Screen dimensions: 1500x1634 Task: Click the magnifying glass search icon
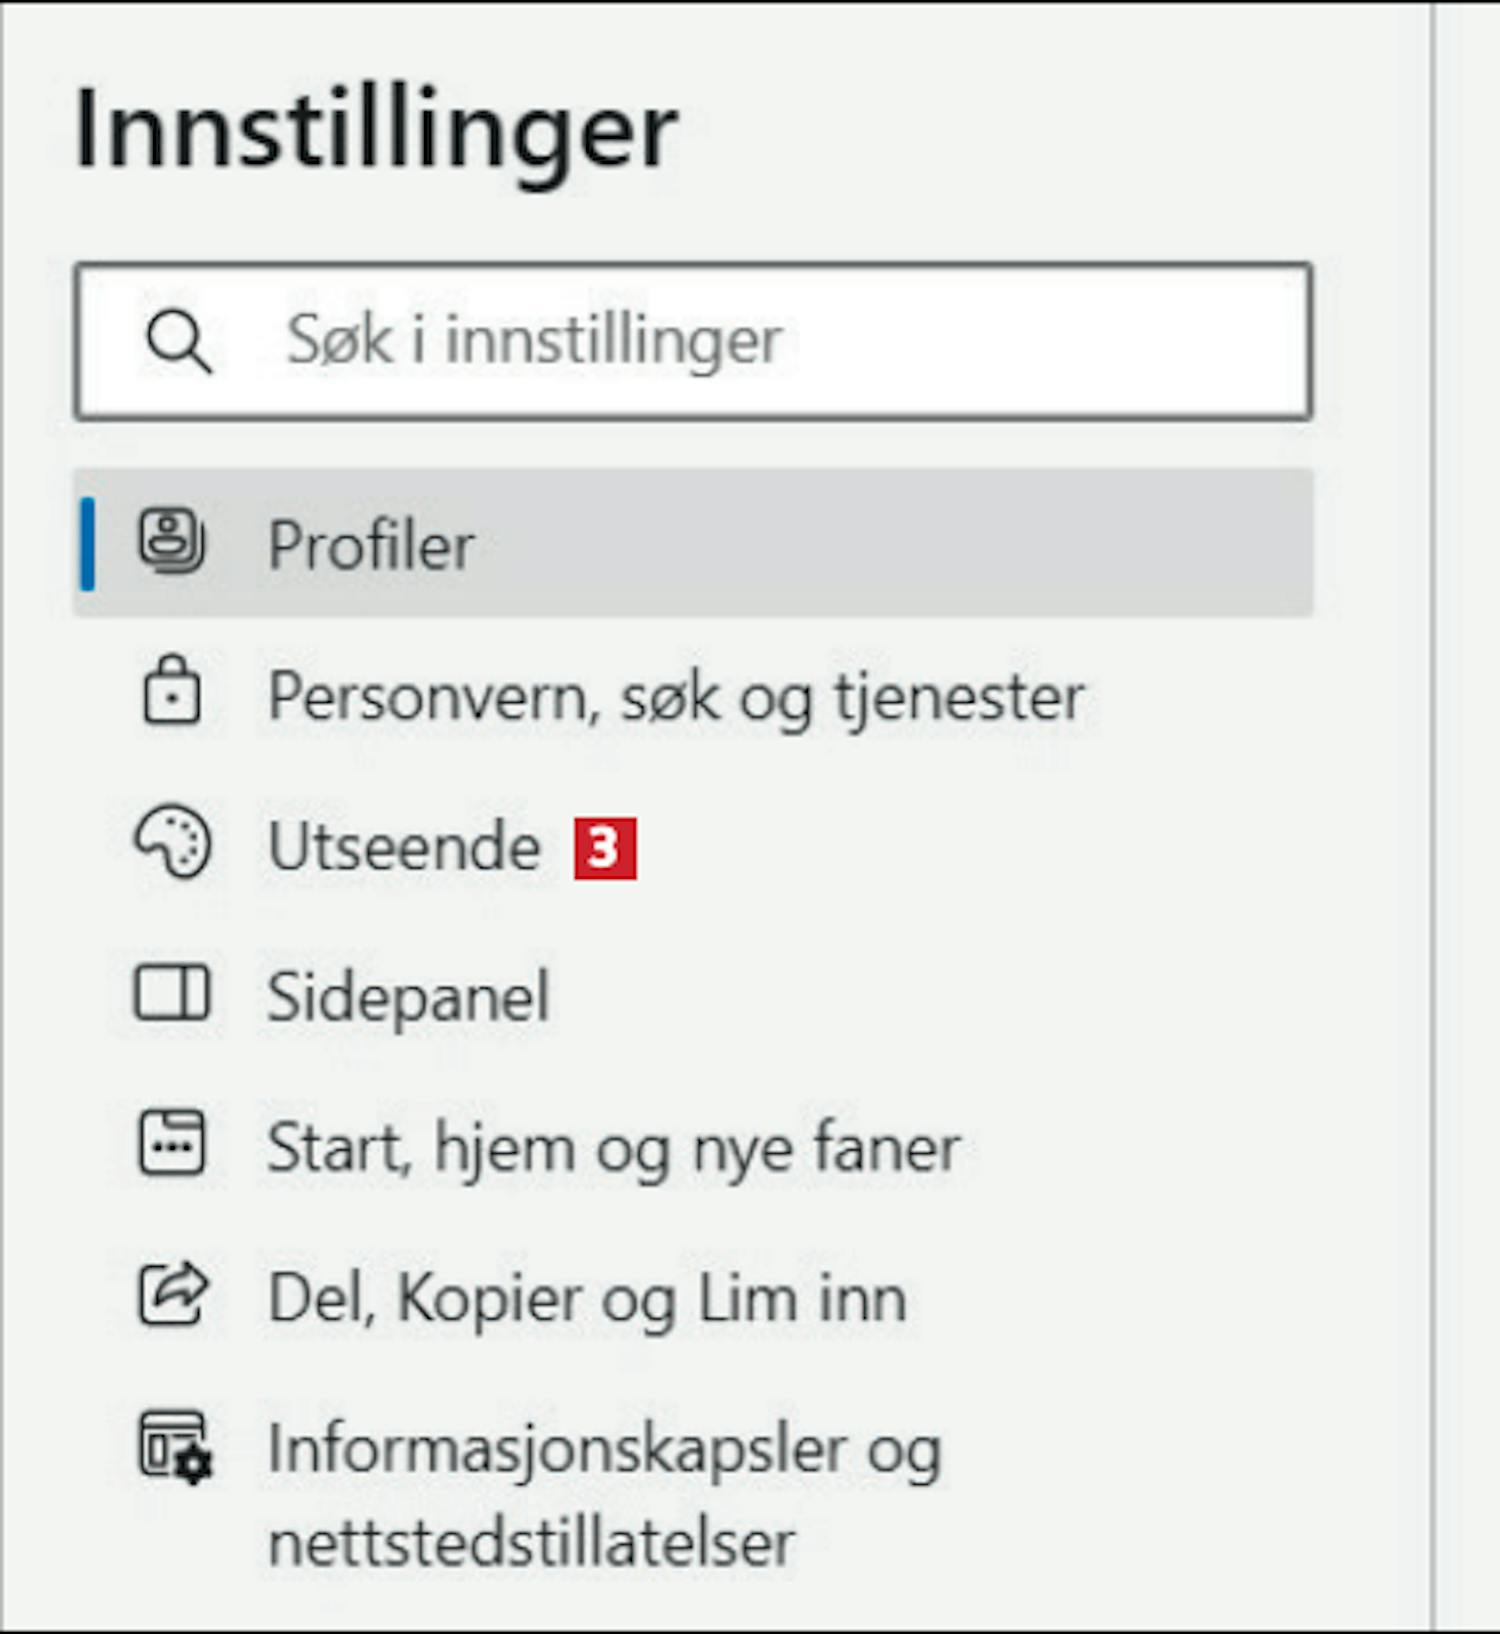(179, 341)
